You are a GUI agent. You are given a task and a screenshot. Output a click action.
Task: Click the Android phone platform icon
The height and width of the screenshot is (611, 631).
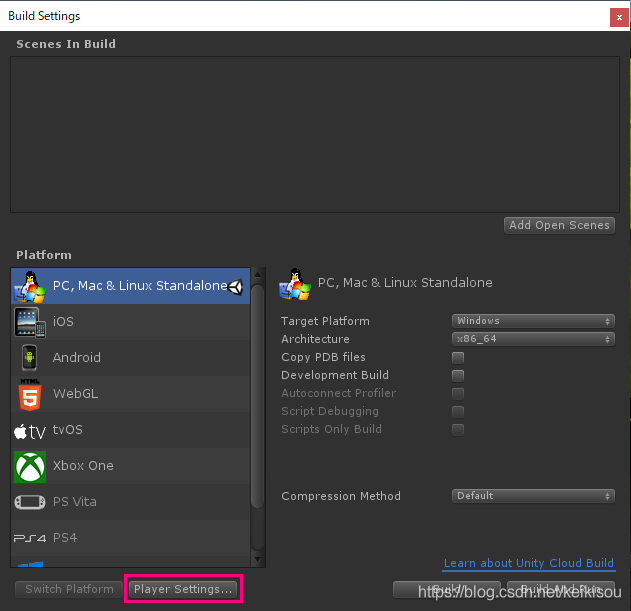[x=30, y=357]
